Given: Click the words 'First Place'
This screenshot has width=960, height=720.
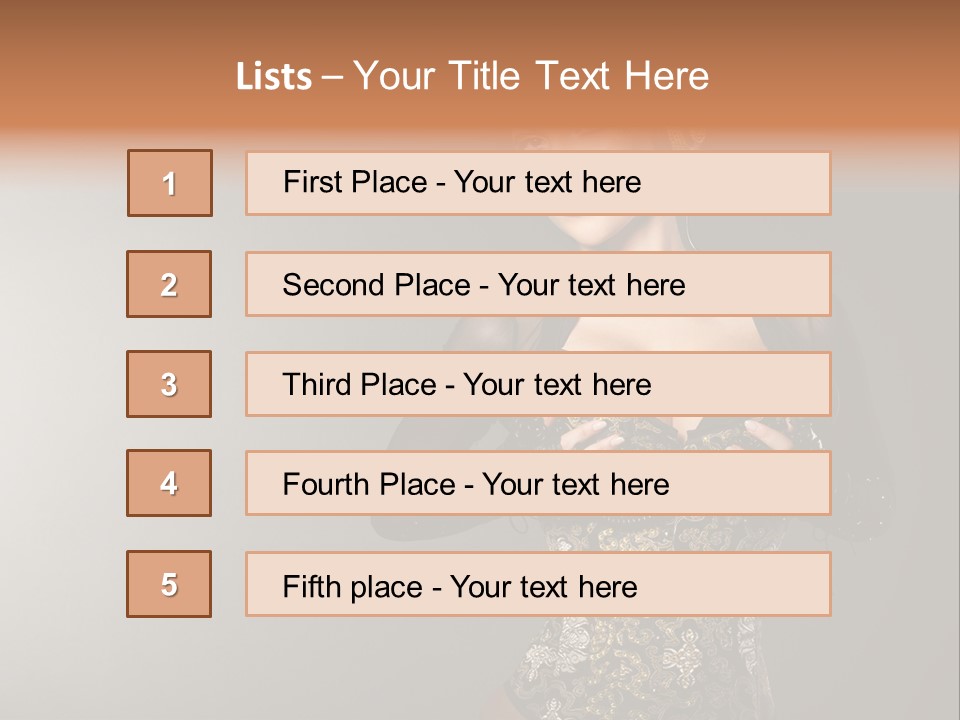Looking at the screenshot, I should click(x=355, y=182).
